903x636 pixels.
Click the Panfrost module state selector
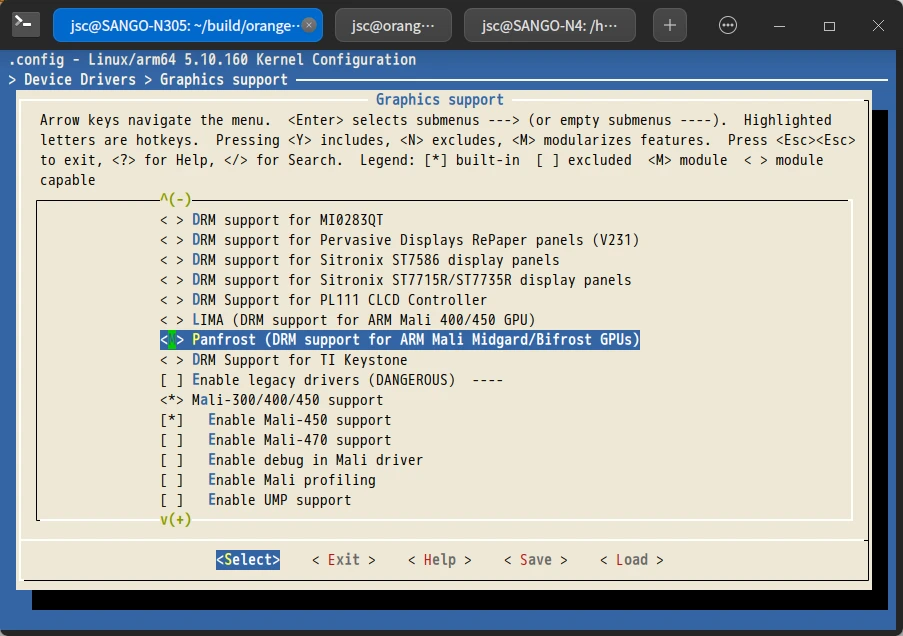(172, 340)
